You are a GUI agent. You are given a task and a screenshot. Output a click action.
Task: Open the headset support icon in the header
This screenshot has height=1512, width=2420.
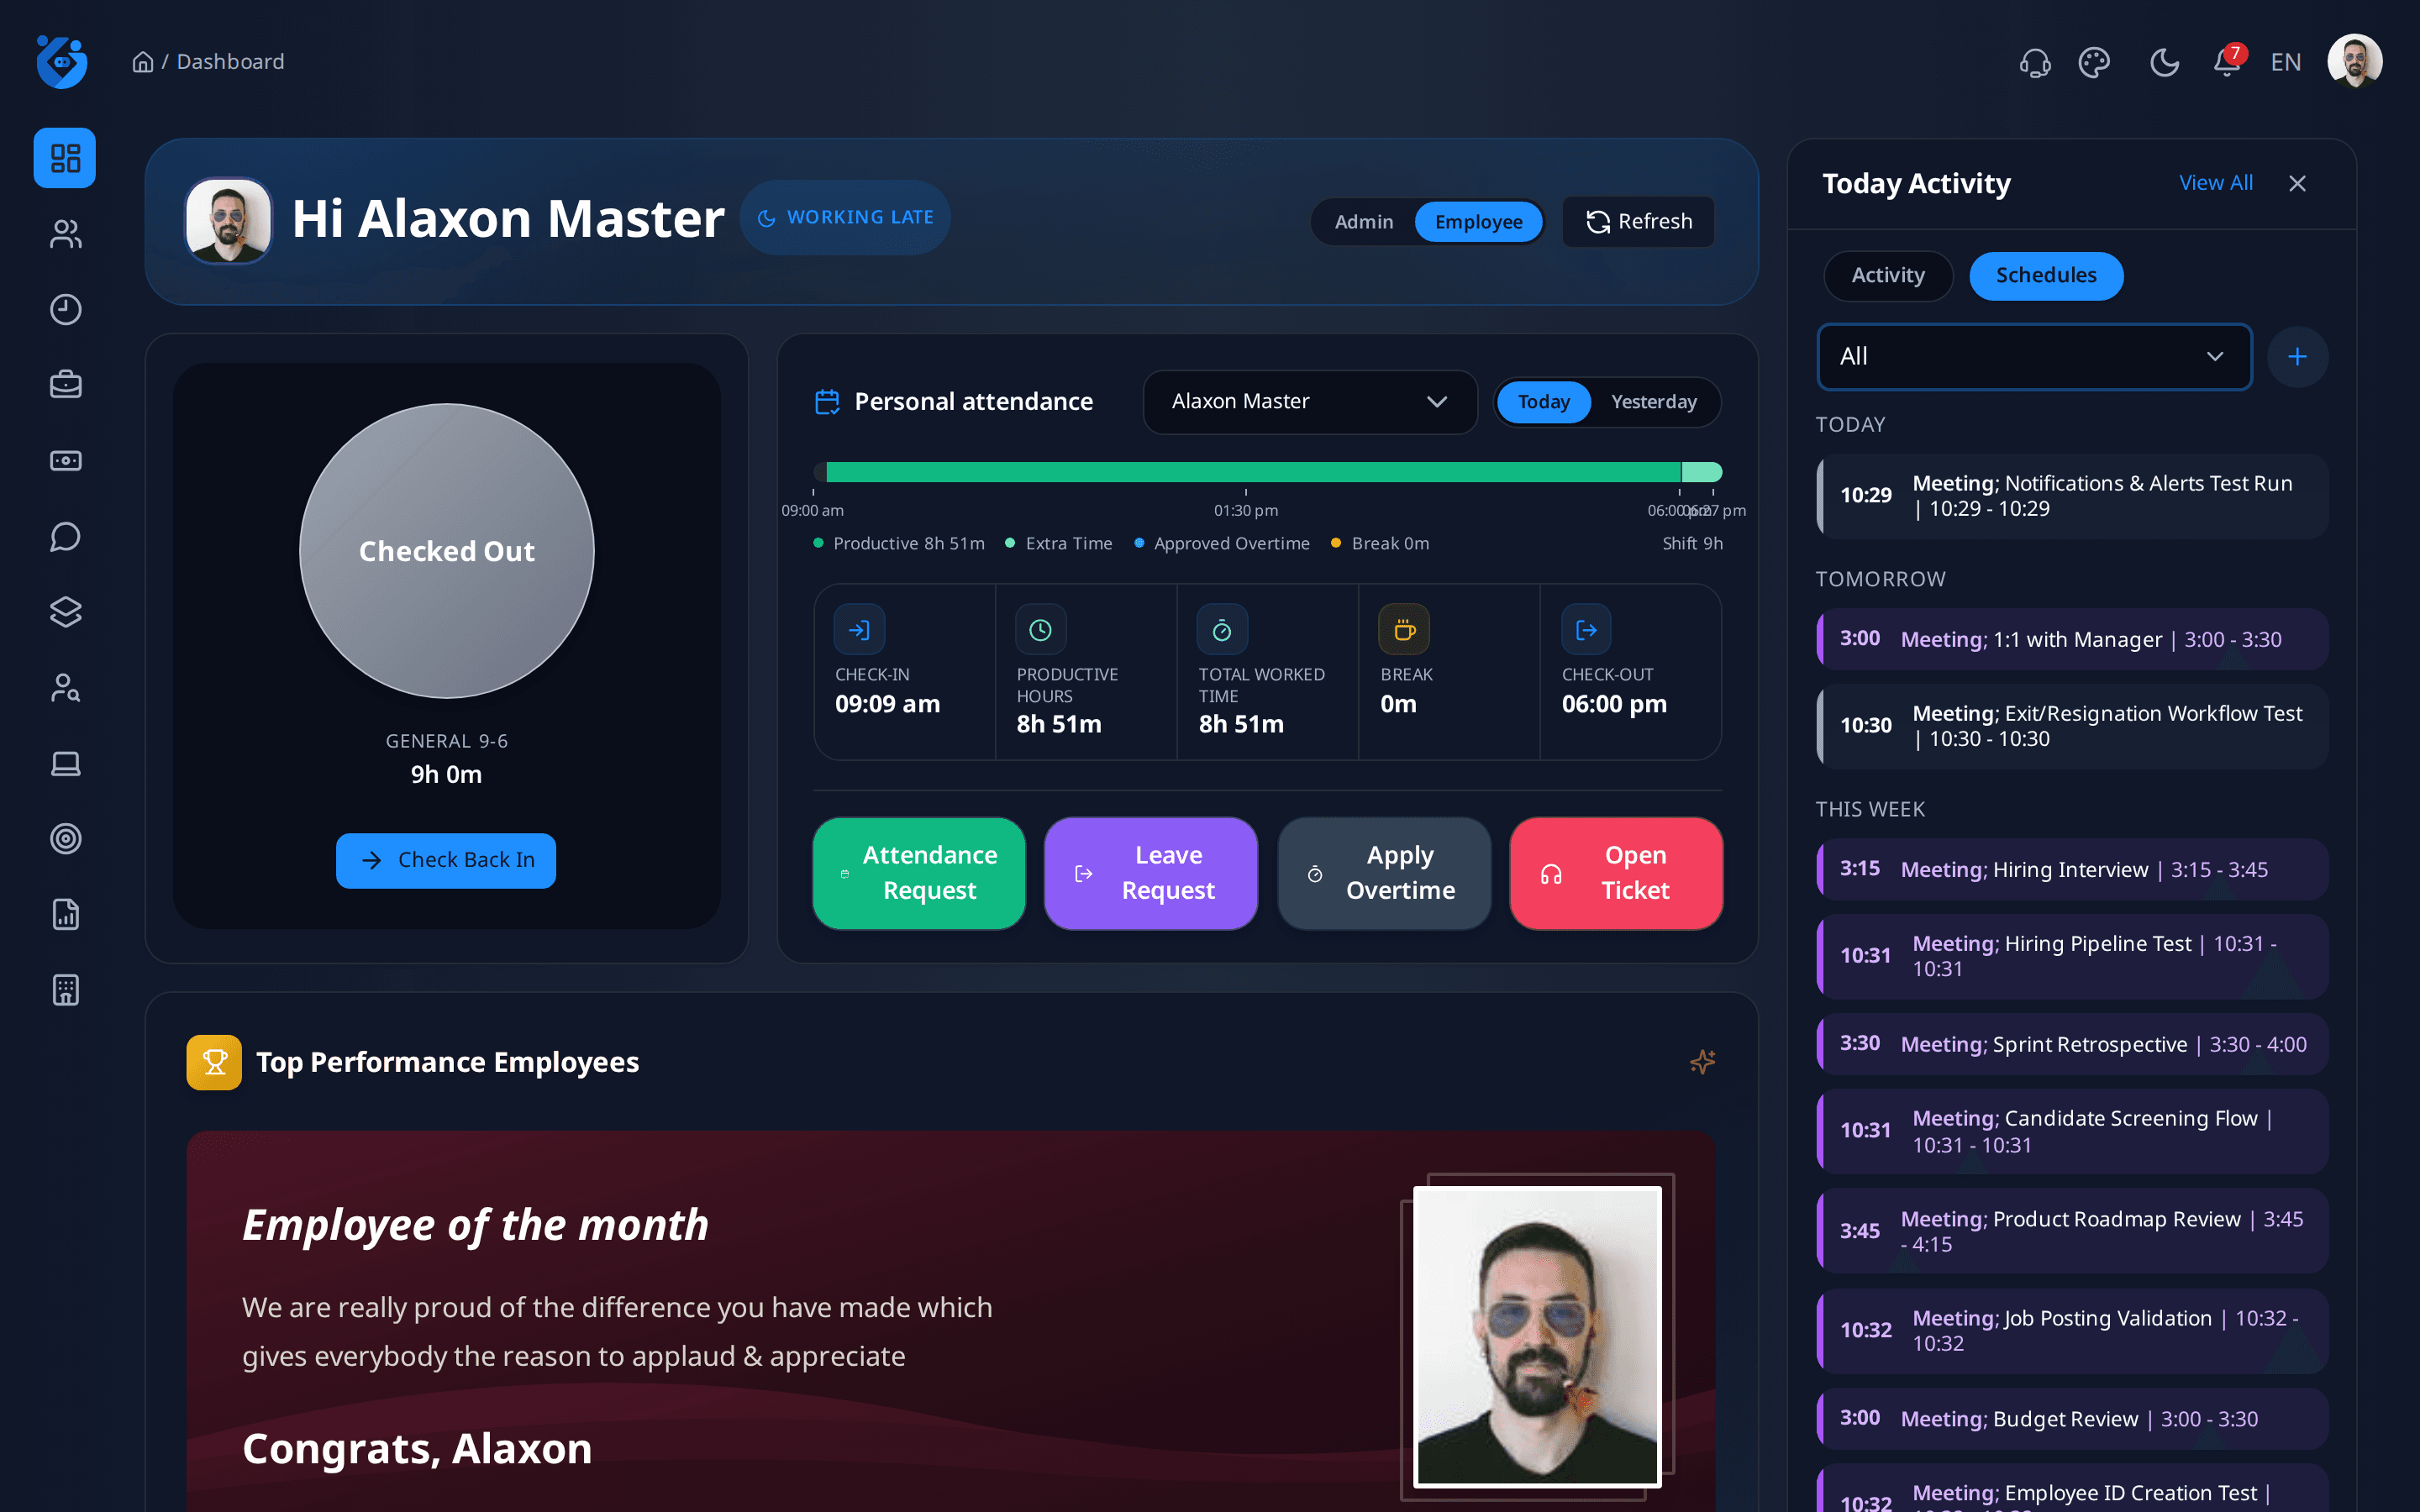2034,63
